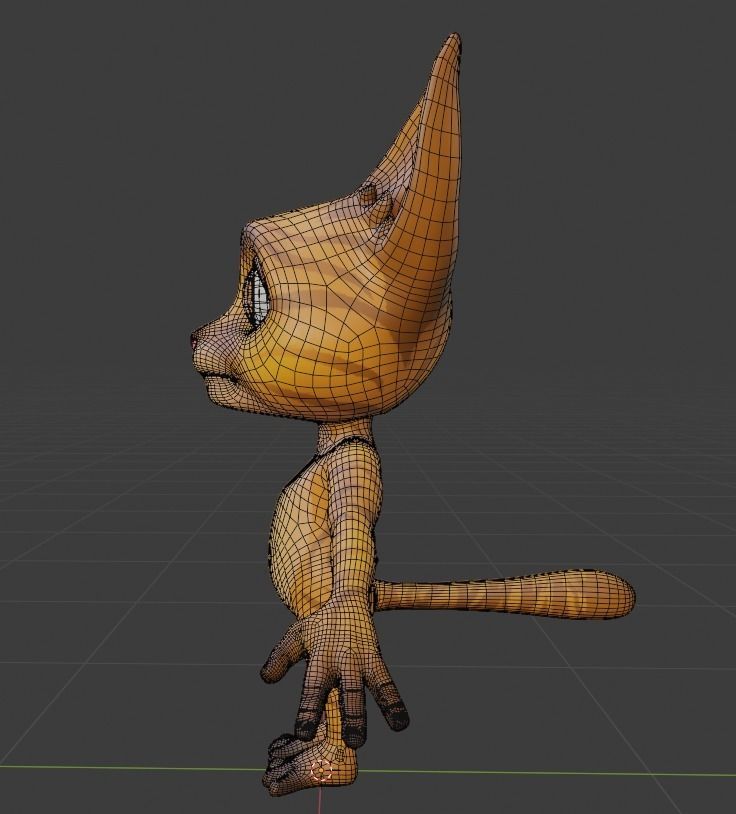
Task: Click the 3D cursor at the character's foot
Action: click(x=321, y=770)
